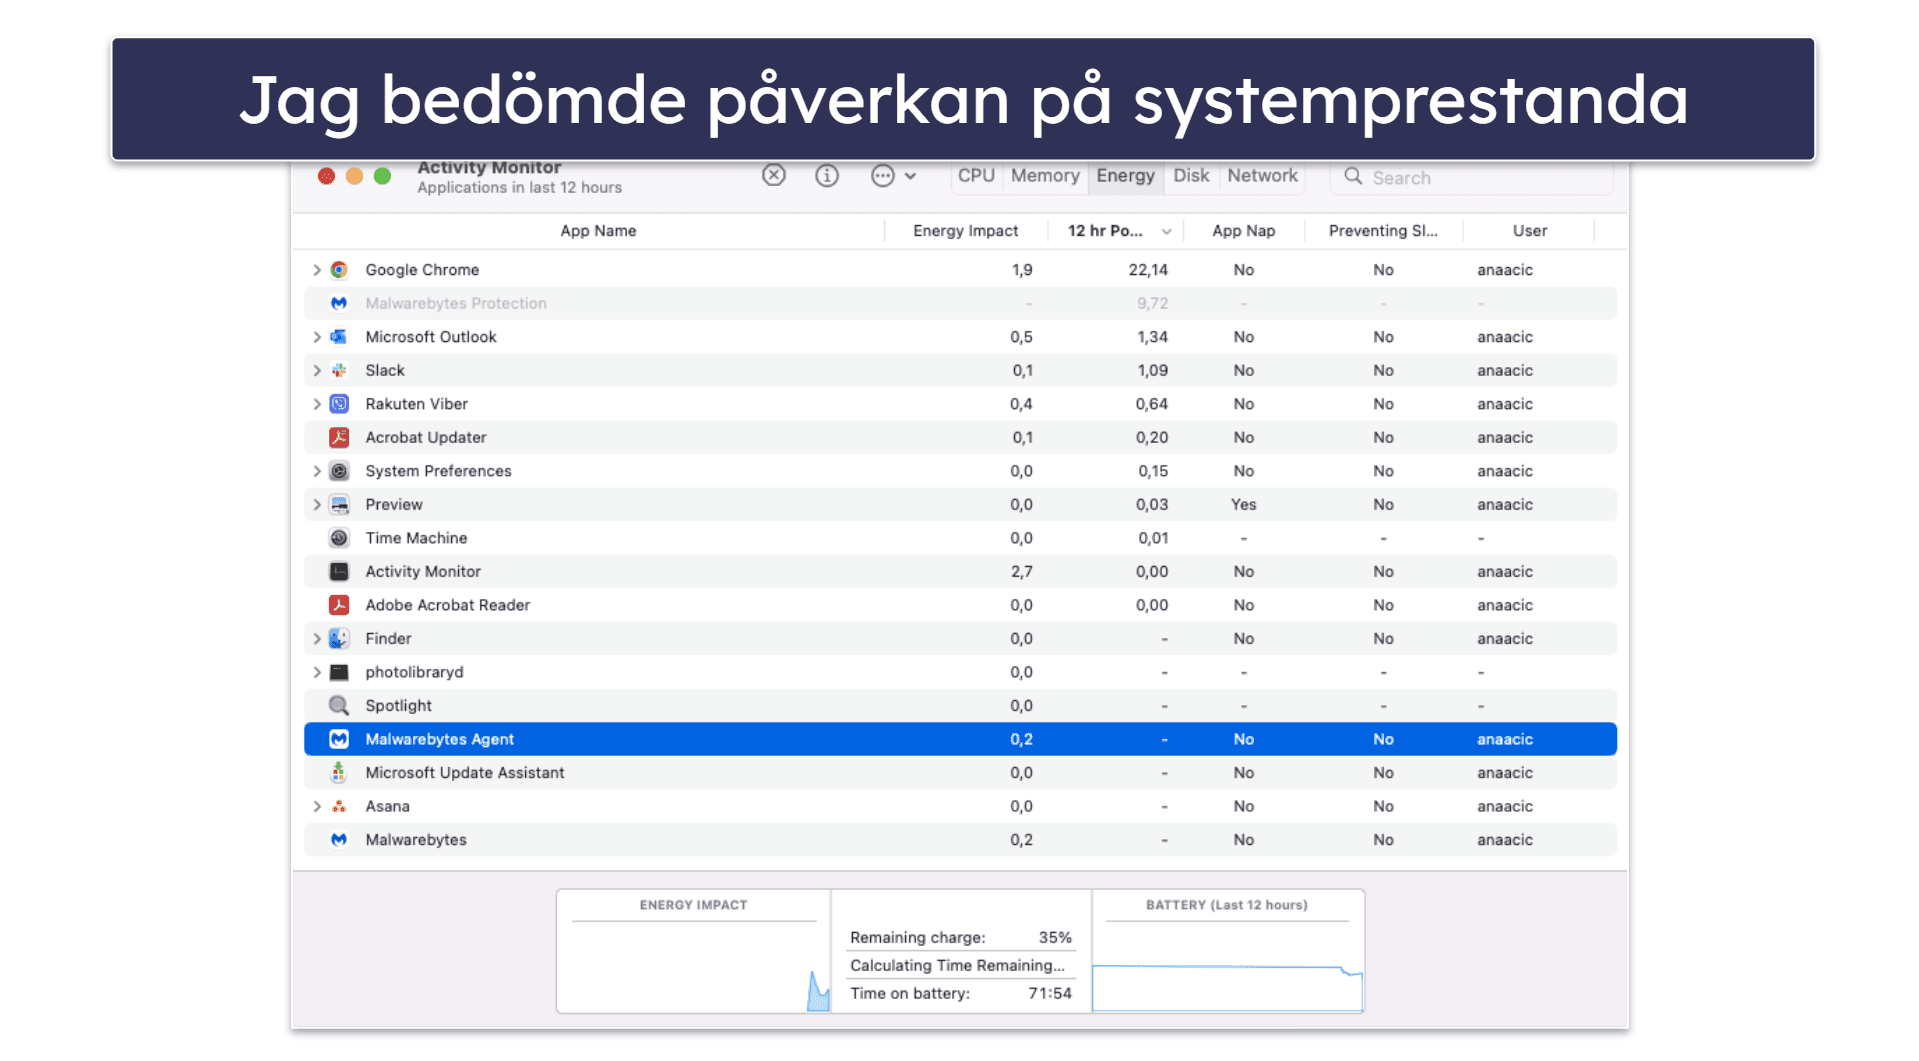This screenshot has height=1061, width=1919.
Task: Click the inspect process info button
Action: pyautogui.click(x=827, y=176)
